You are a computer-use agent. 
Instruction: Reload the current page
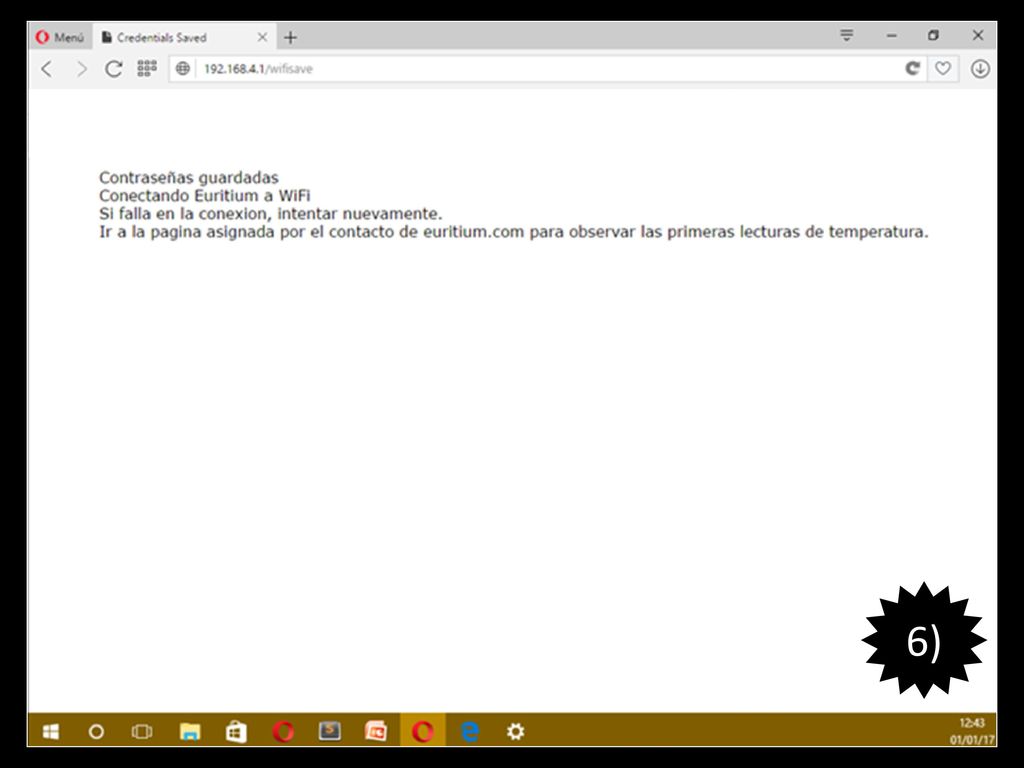(x=114, y=69)
